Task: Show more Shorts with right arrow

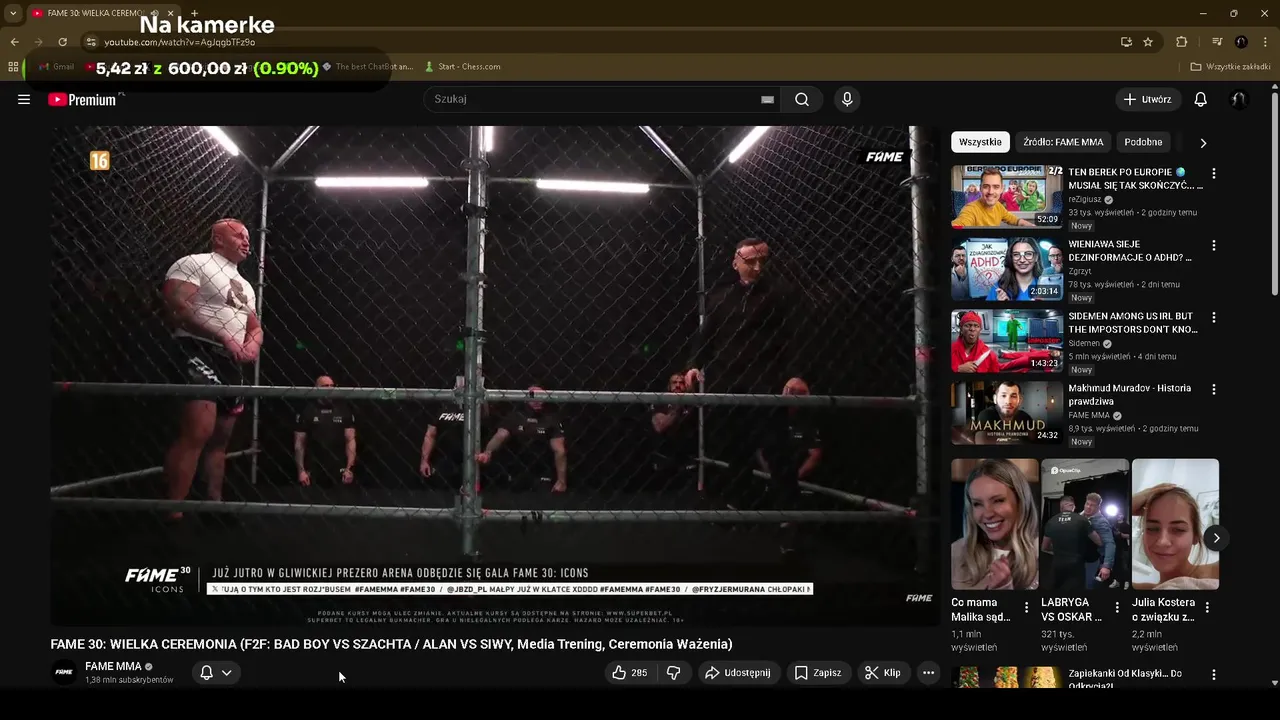Action: pyautogui.click(x=1216, y=538)
